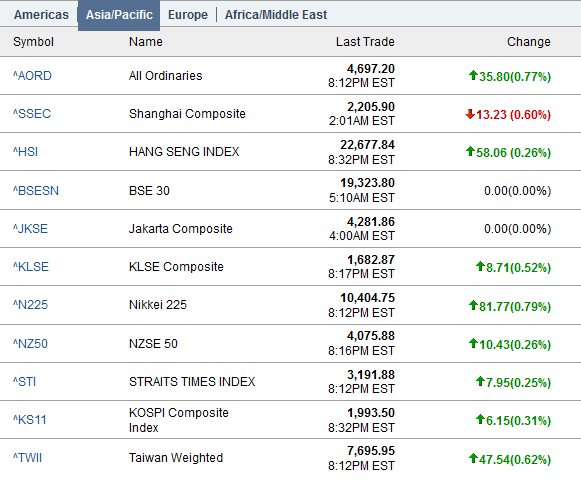Screen dimensions: 581x483
Task: Click the red down arrow for Shanghai Composite
Action: pyautogui.click(x=470, y=114)
